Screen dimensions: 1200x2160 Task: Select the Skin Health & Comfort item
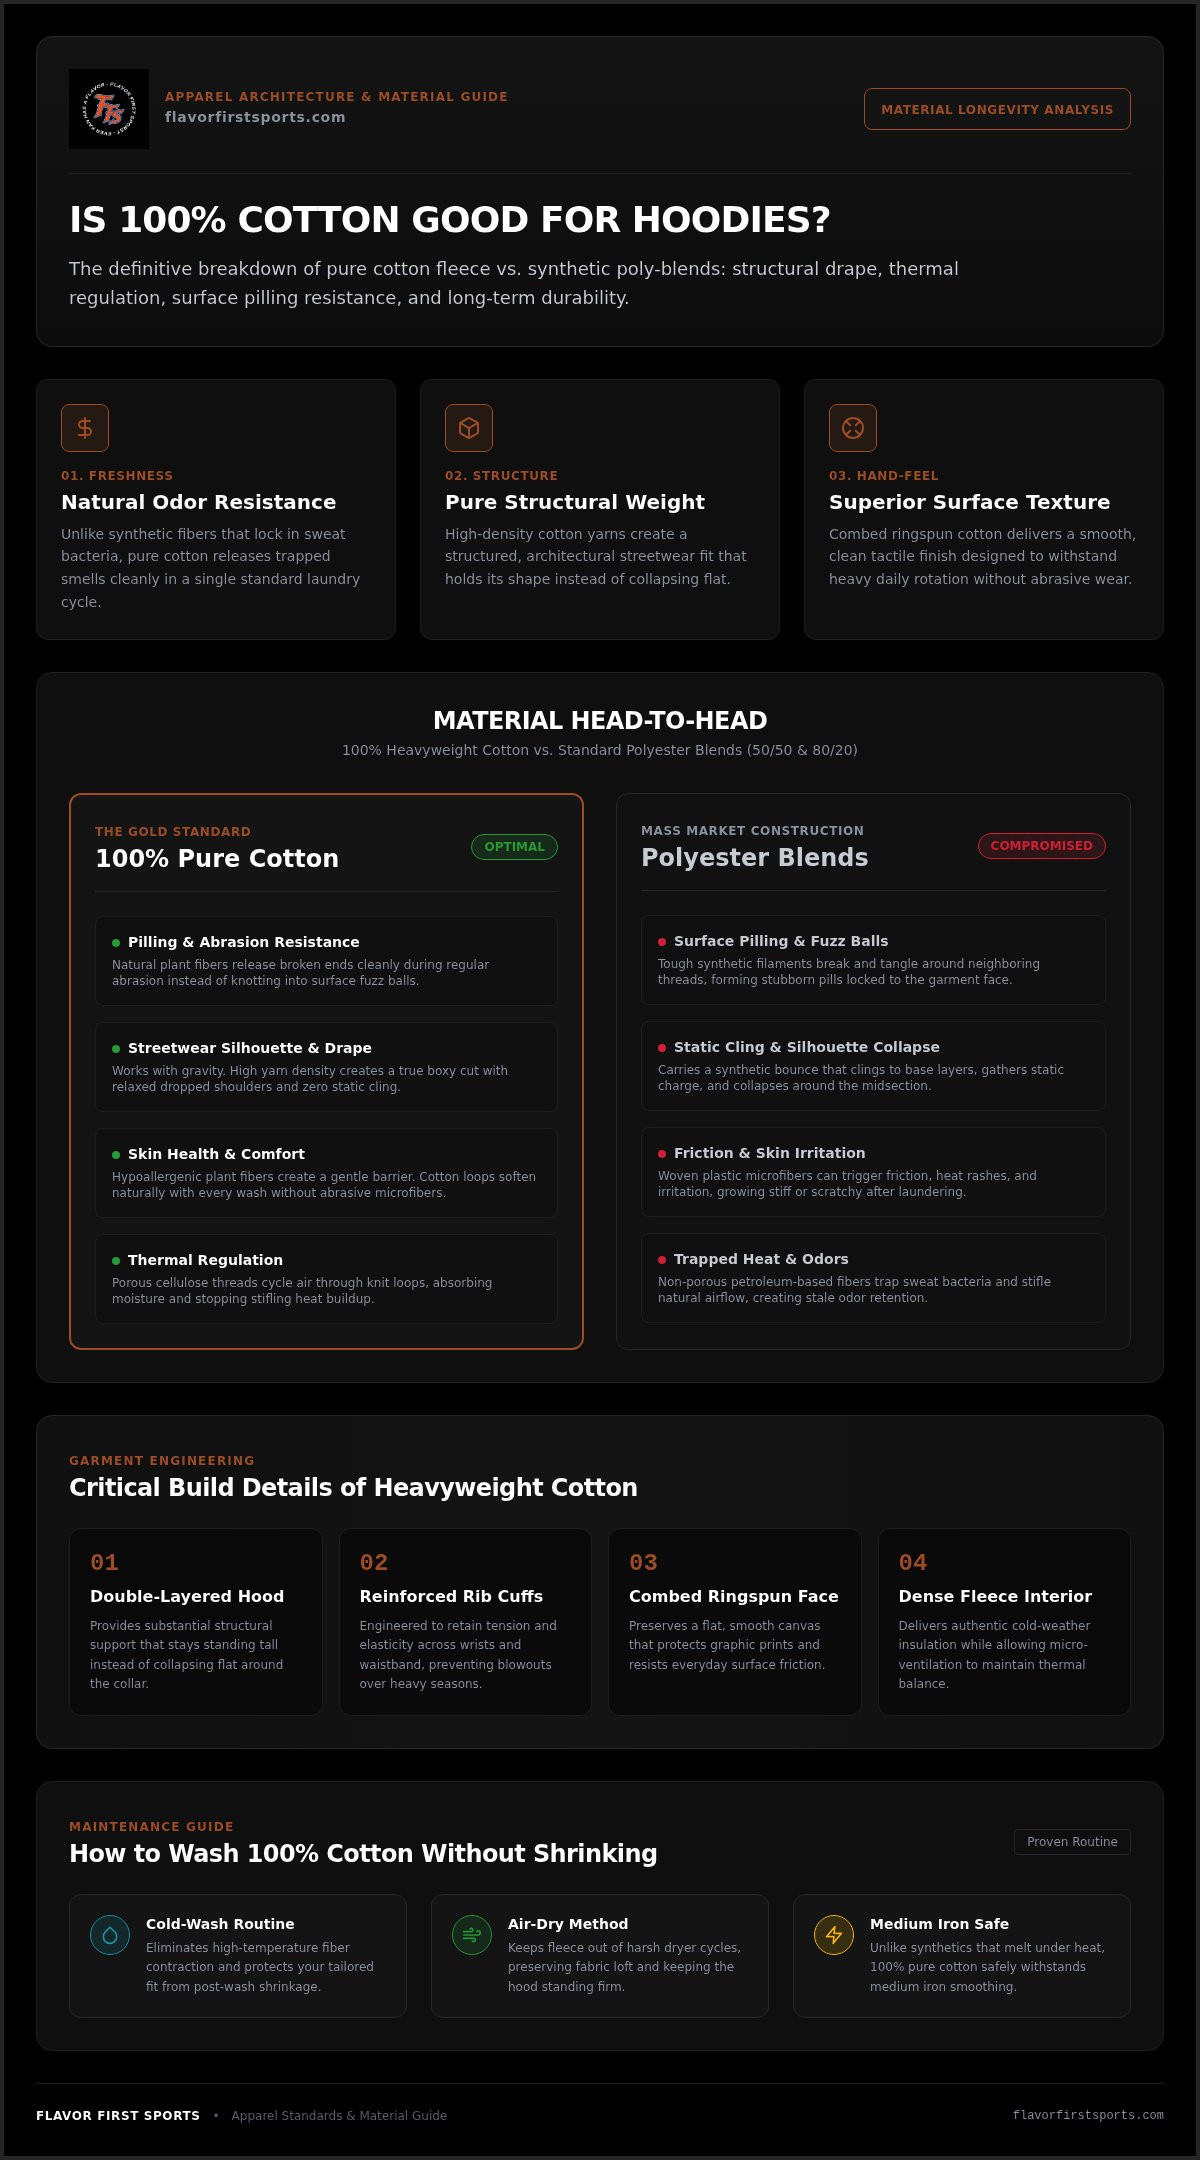coord(326,1173)
